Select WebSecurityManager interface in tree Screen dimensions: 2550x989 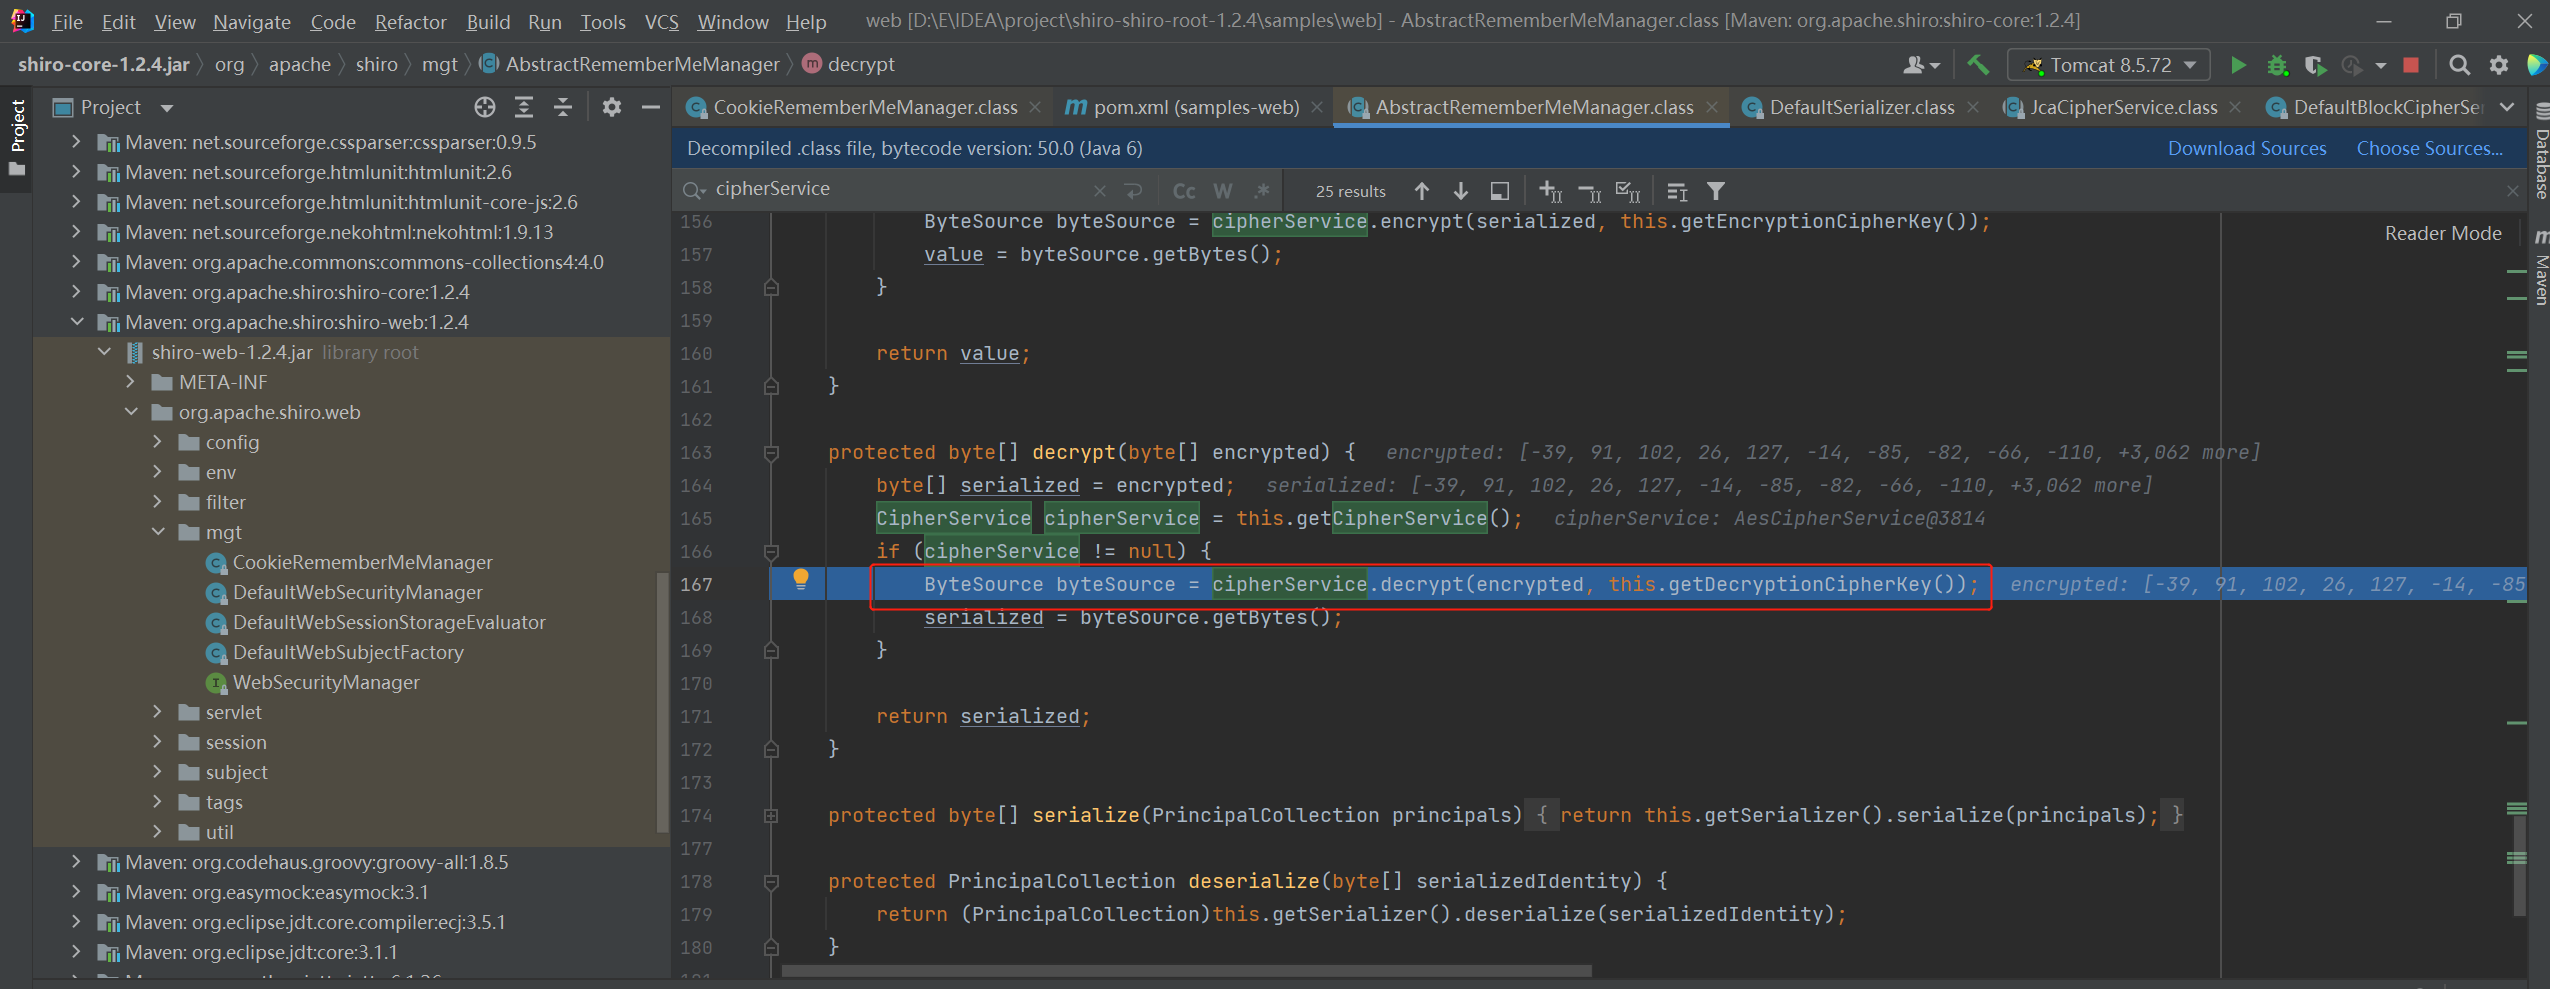326,682
